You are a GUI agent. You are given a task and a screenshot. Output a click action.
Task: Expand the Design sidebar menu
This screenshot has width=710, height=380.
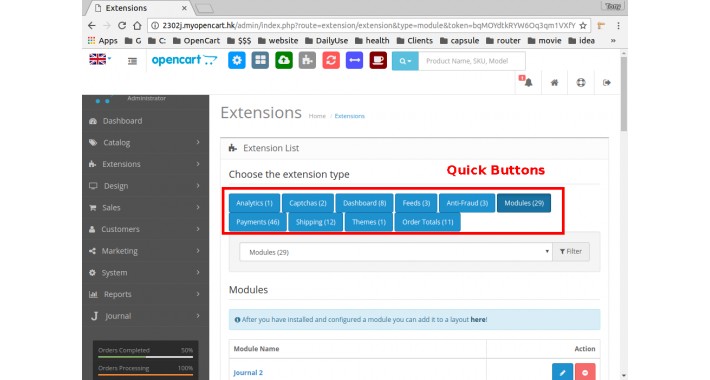146,186
